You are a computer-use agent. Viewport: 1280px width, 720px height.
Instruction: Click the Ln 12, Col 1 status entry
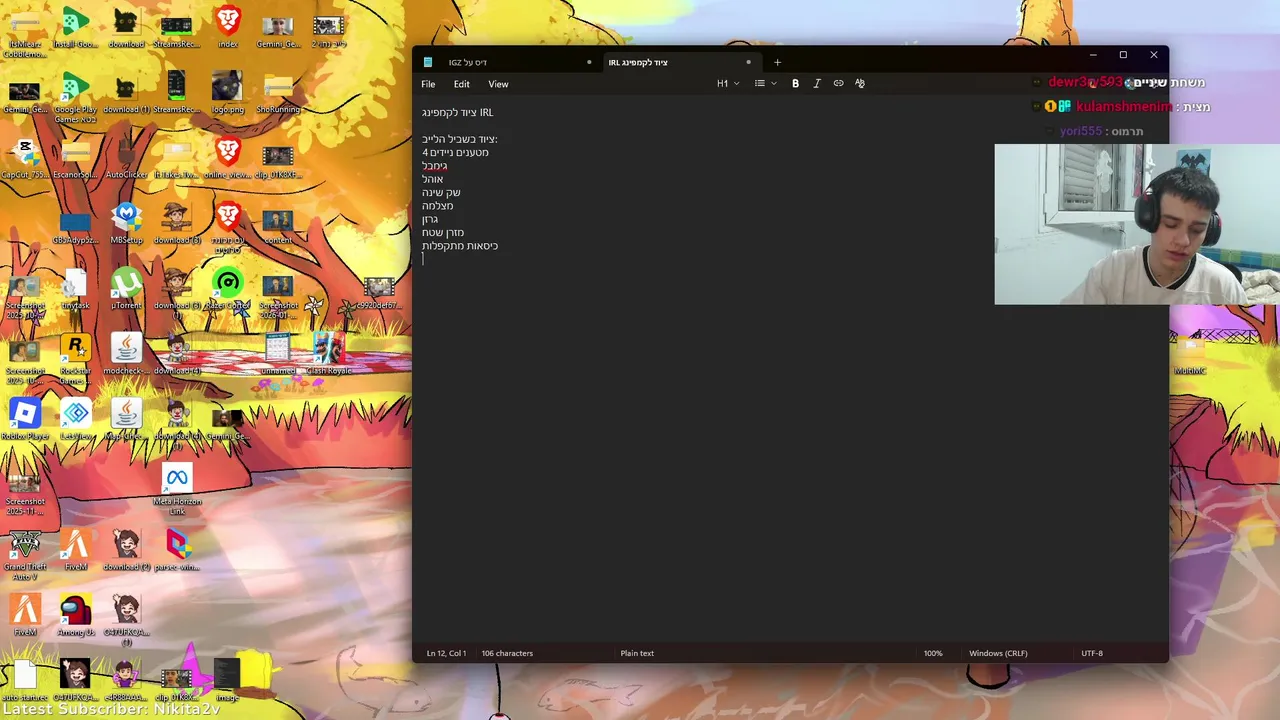point(446,653)
